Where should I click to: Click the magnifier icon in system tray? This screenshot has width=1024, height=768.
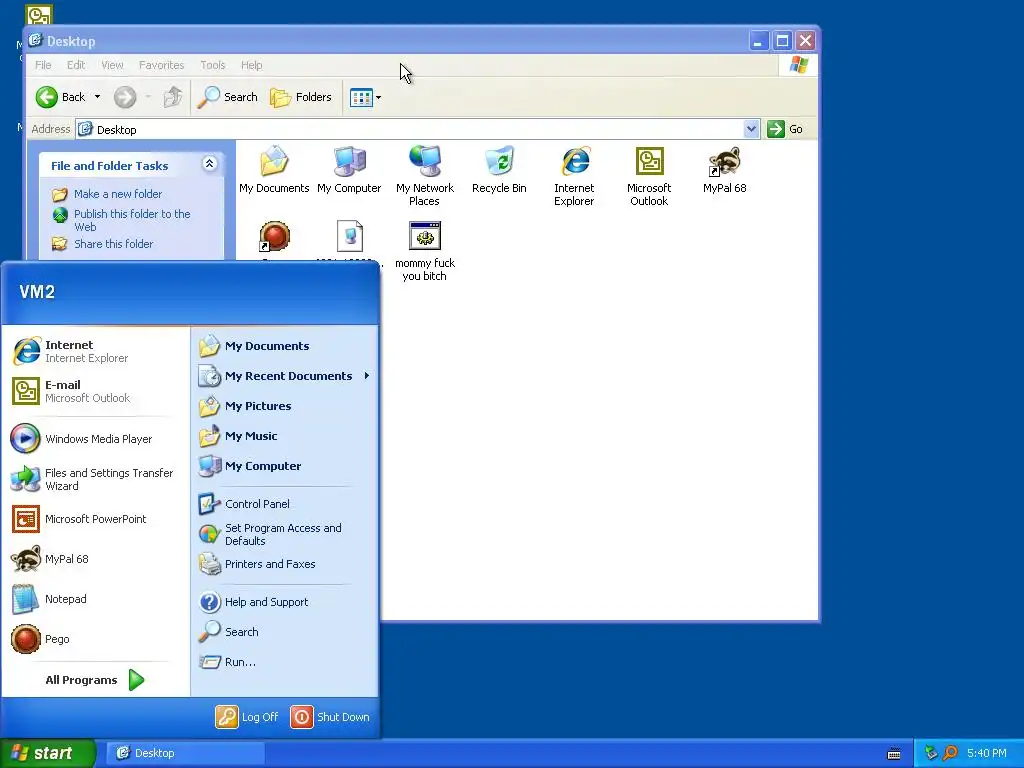(x=950, y=753)
